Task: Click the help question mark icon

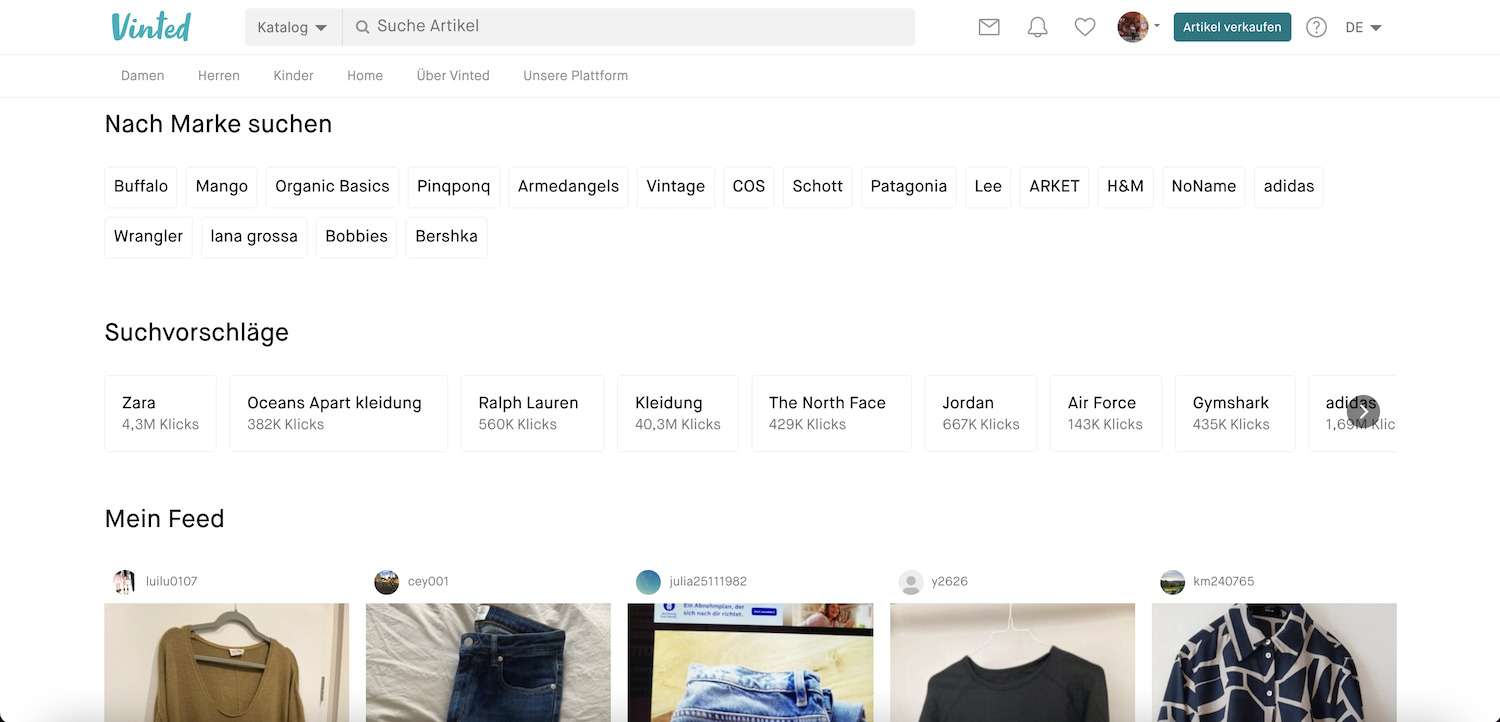Action: [1316, 27]
